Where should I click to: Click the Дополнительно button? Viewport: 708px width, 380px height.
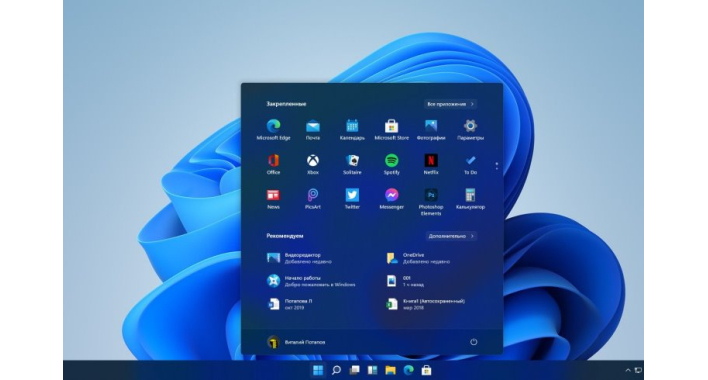click(x=451, y=236)
